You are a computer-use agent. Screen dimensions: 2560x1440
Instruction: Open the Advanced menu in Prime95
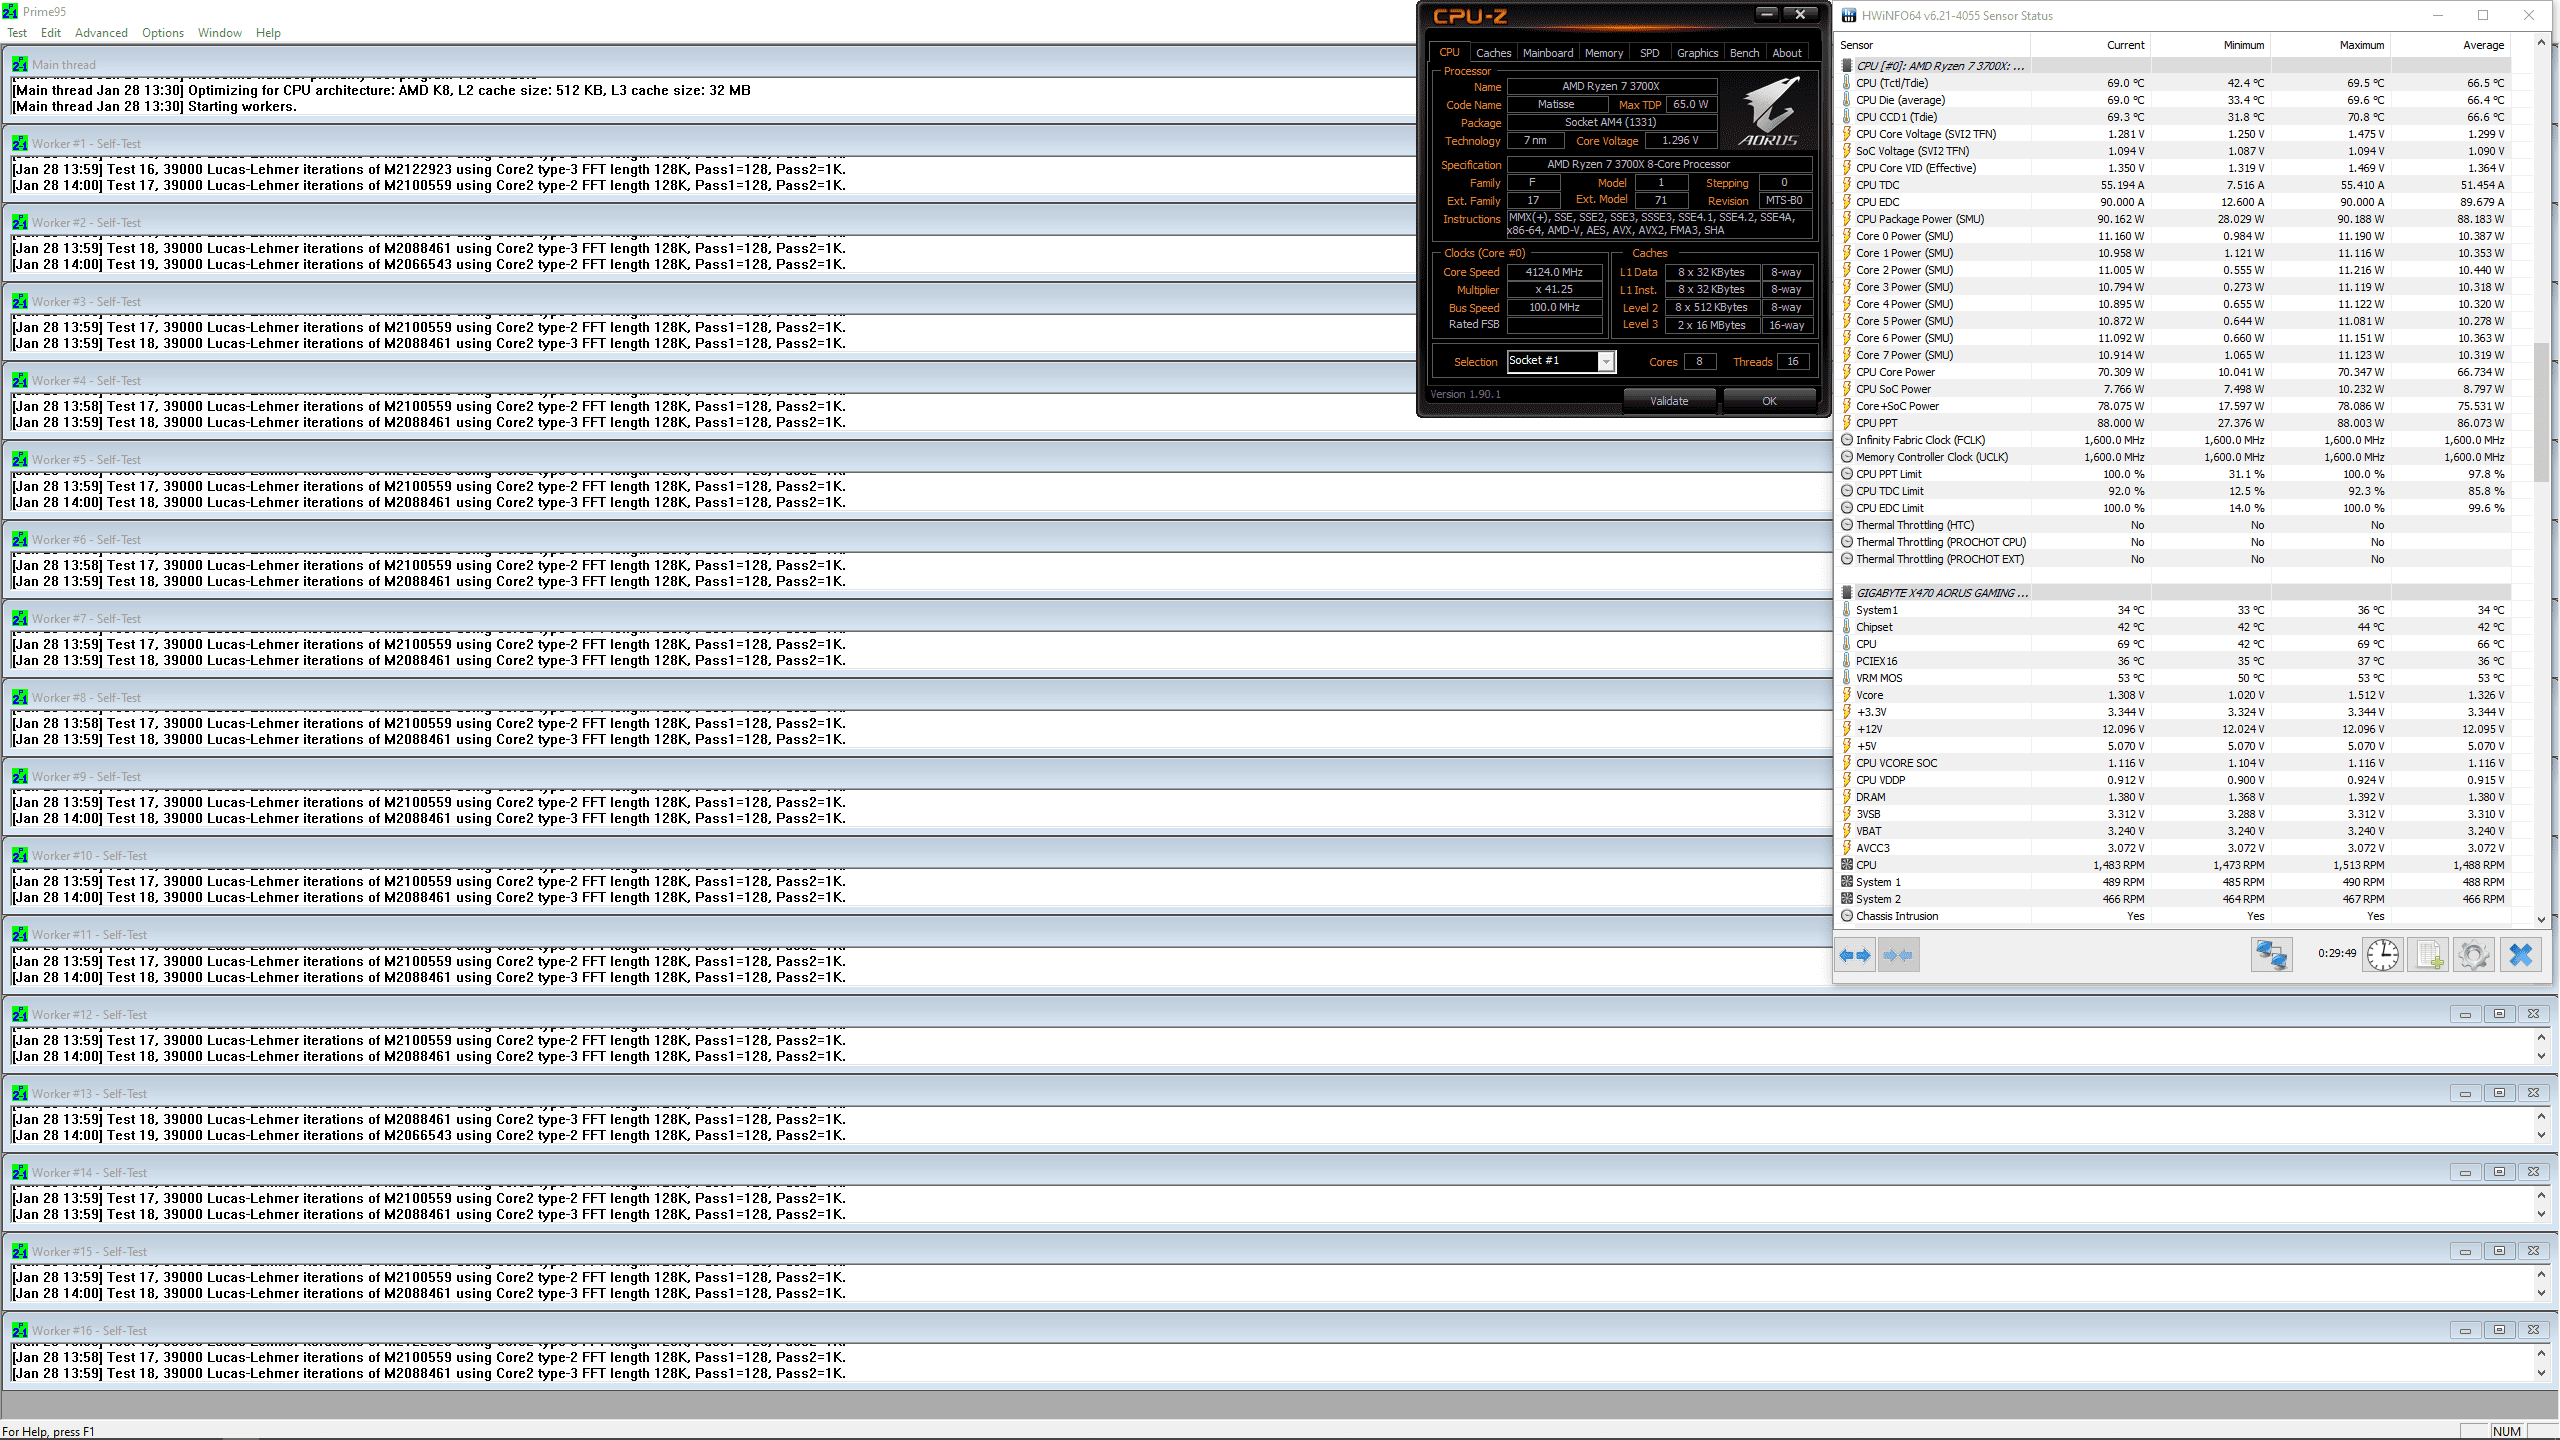pos(101,33)
